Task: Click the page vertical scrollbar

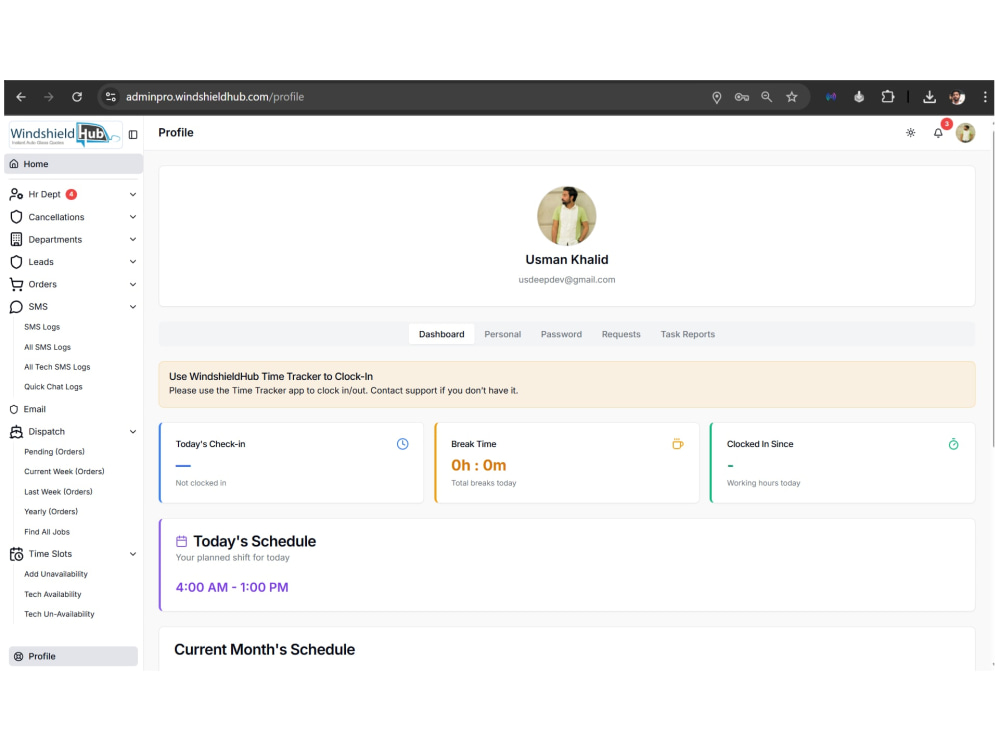Action: point(993,287)
